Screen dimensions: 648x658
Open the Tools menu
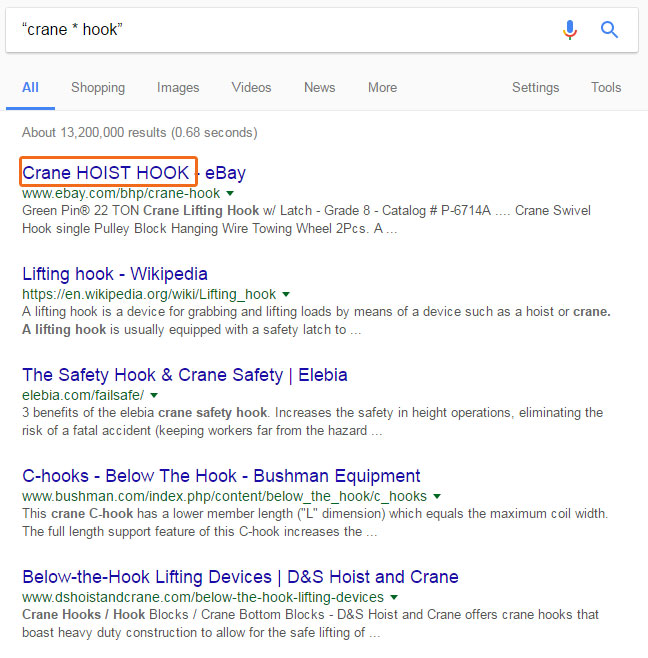[606, 87]
